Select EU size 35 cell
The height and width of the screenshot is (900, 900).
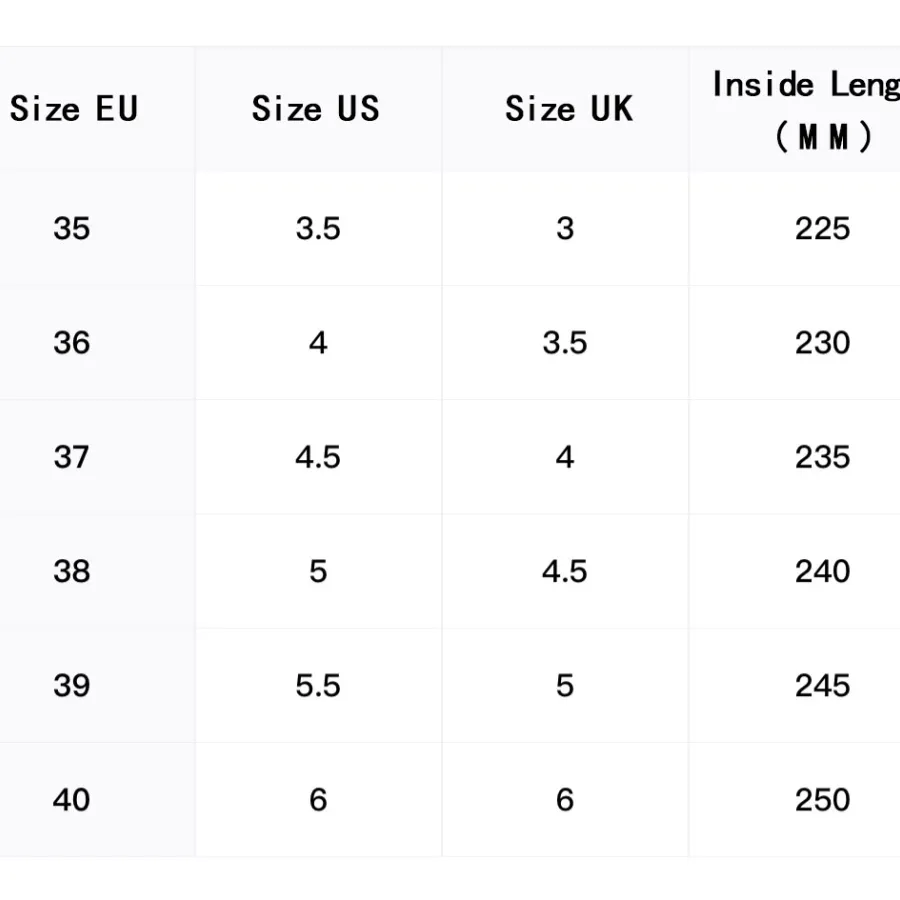coord(72,228)
